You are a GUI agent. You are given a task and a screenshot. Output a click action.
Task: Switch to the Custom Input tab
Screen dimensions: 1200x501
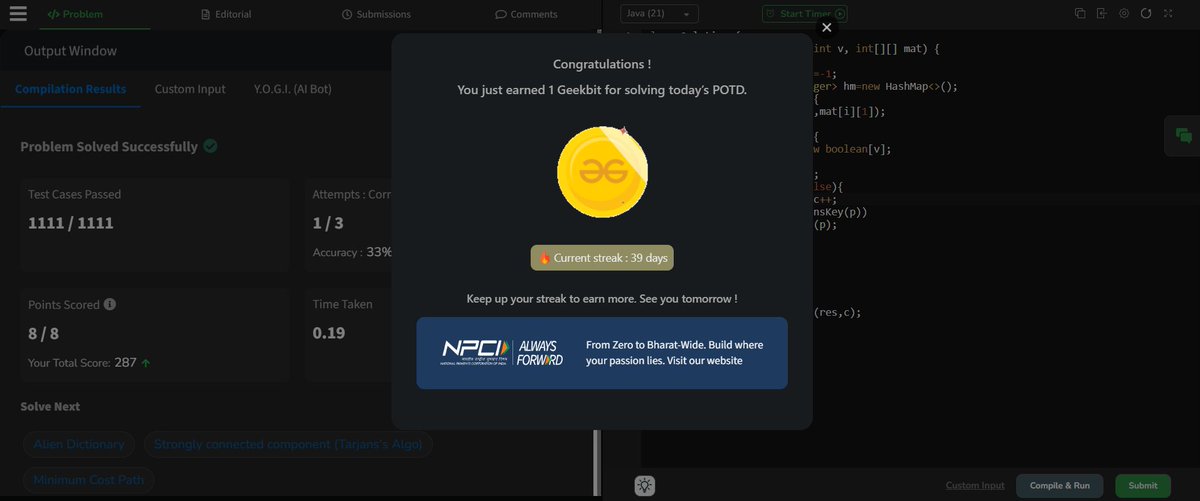[190, 89]
